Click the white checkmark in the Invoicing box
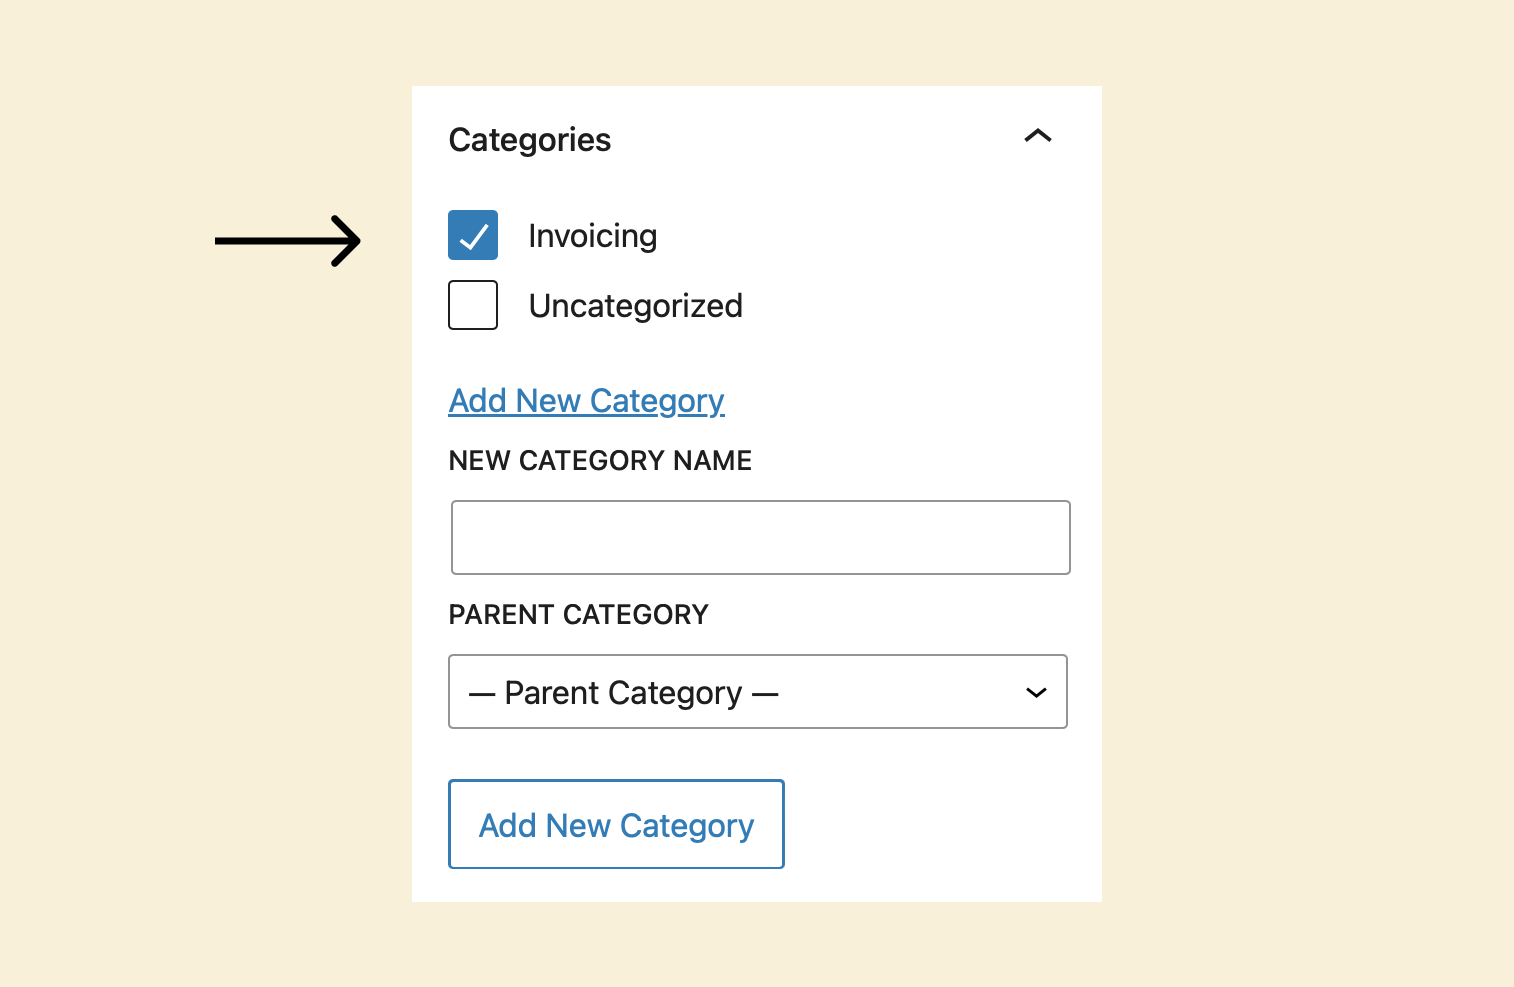The image size is (1514, 987). [x=474, y=237]
